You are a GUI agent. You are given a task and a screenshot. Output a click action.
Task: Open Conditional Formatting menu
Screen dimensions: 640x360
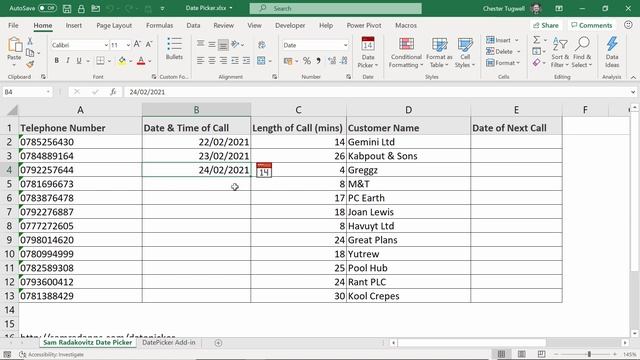point(406,52)
